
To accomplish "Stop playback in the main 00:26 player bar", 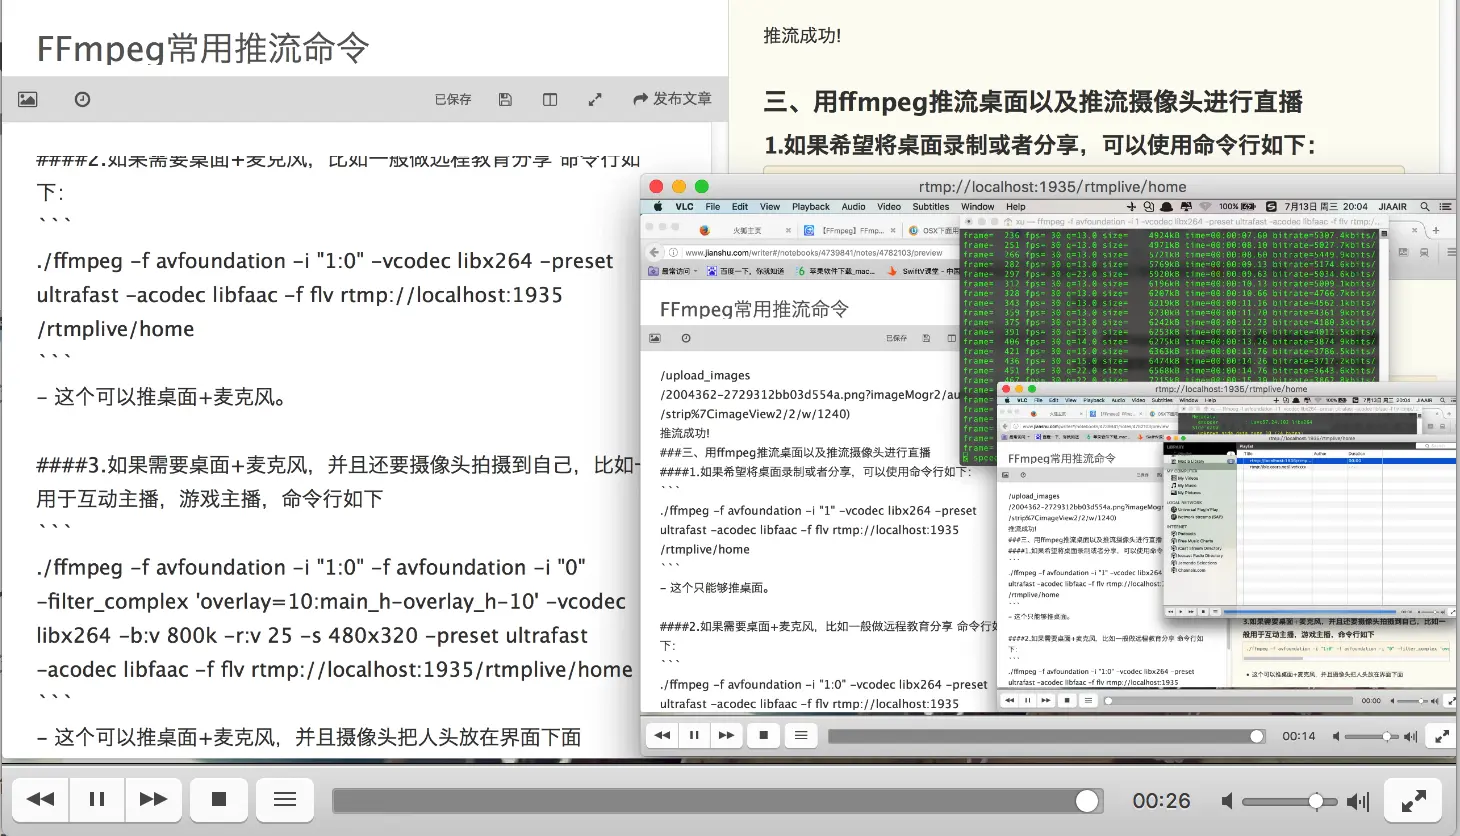I will [219, 799].
